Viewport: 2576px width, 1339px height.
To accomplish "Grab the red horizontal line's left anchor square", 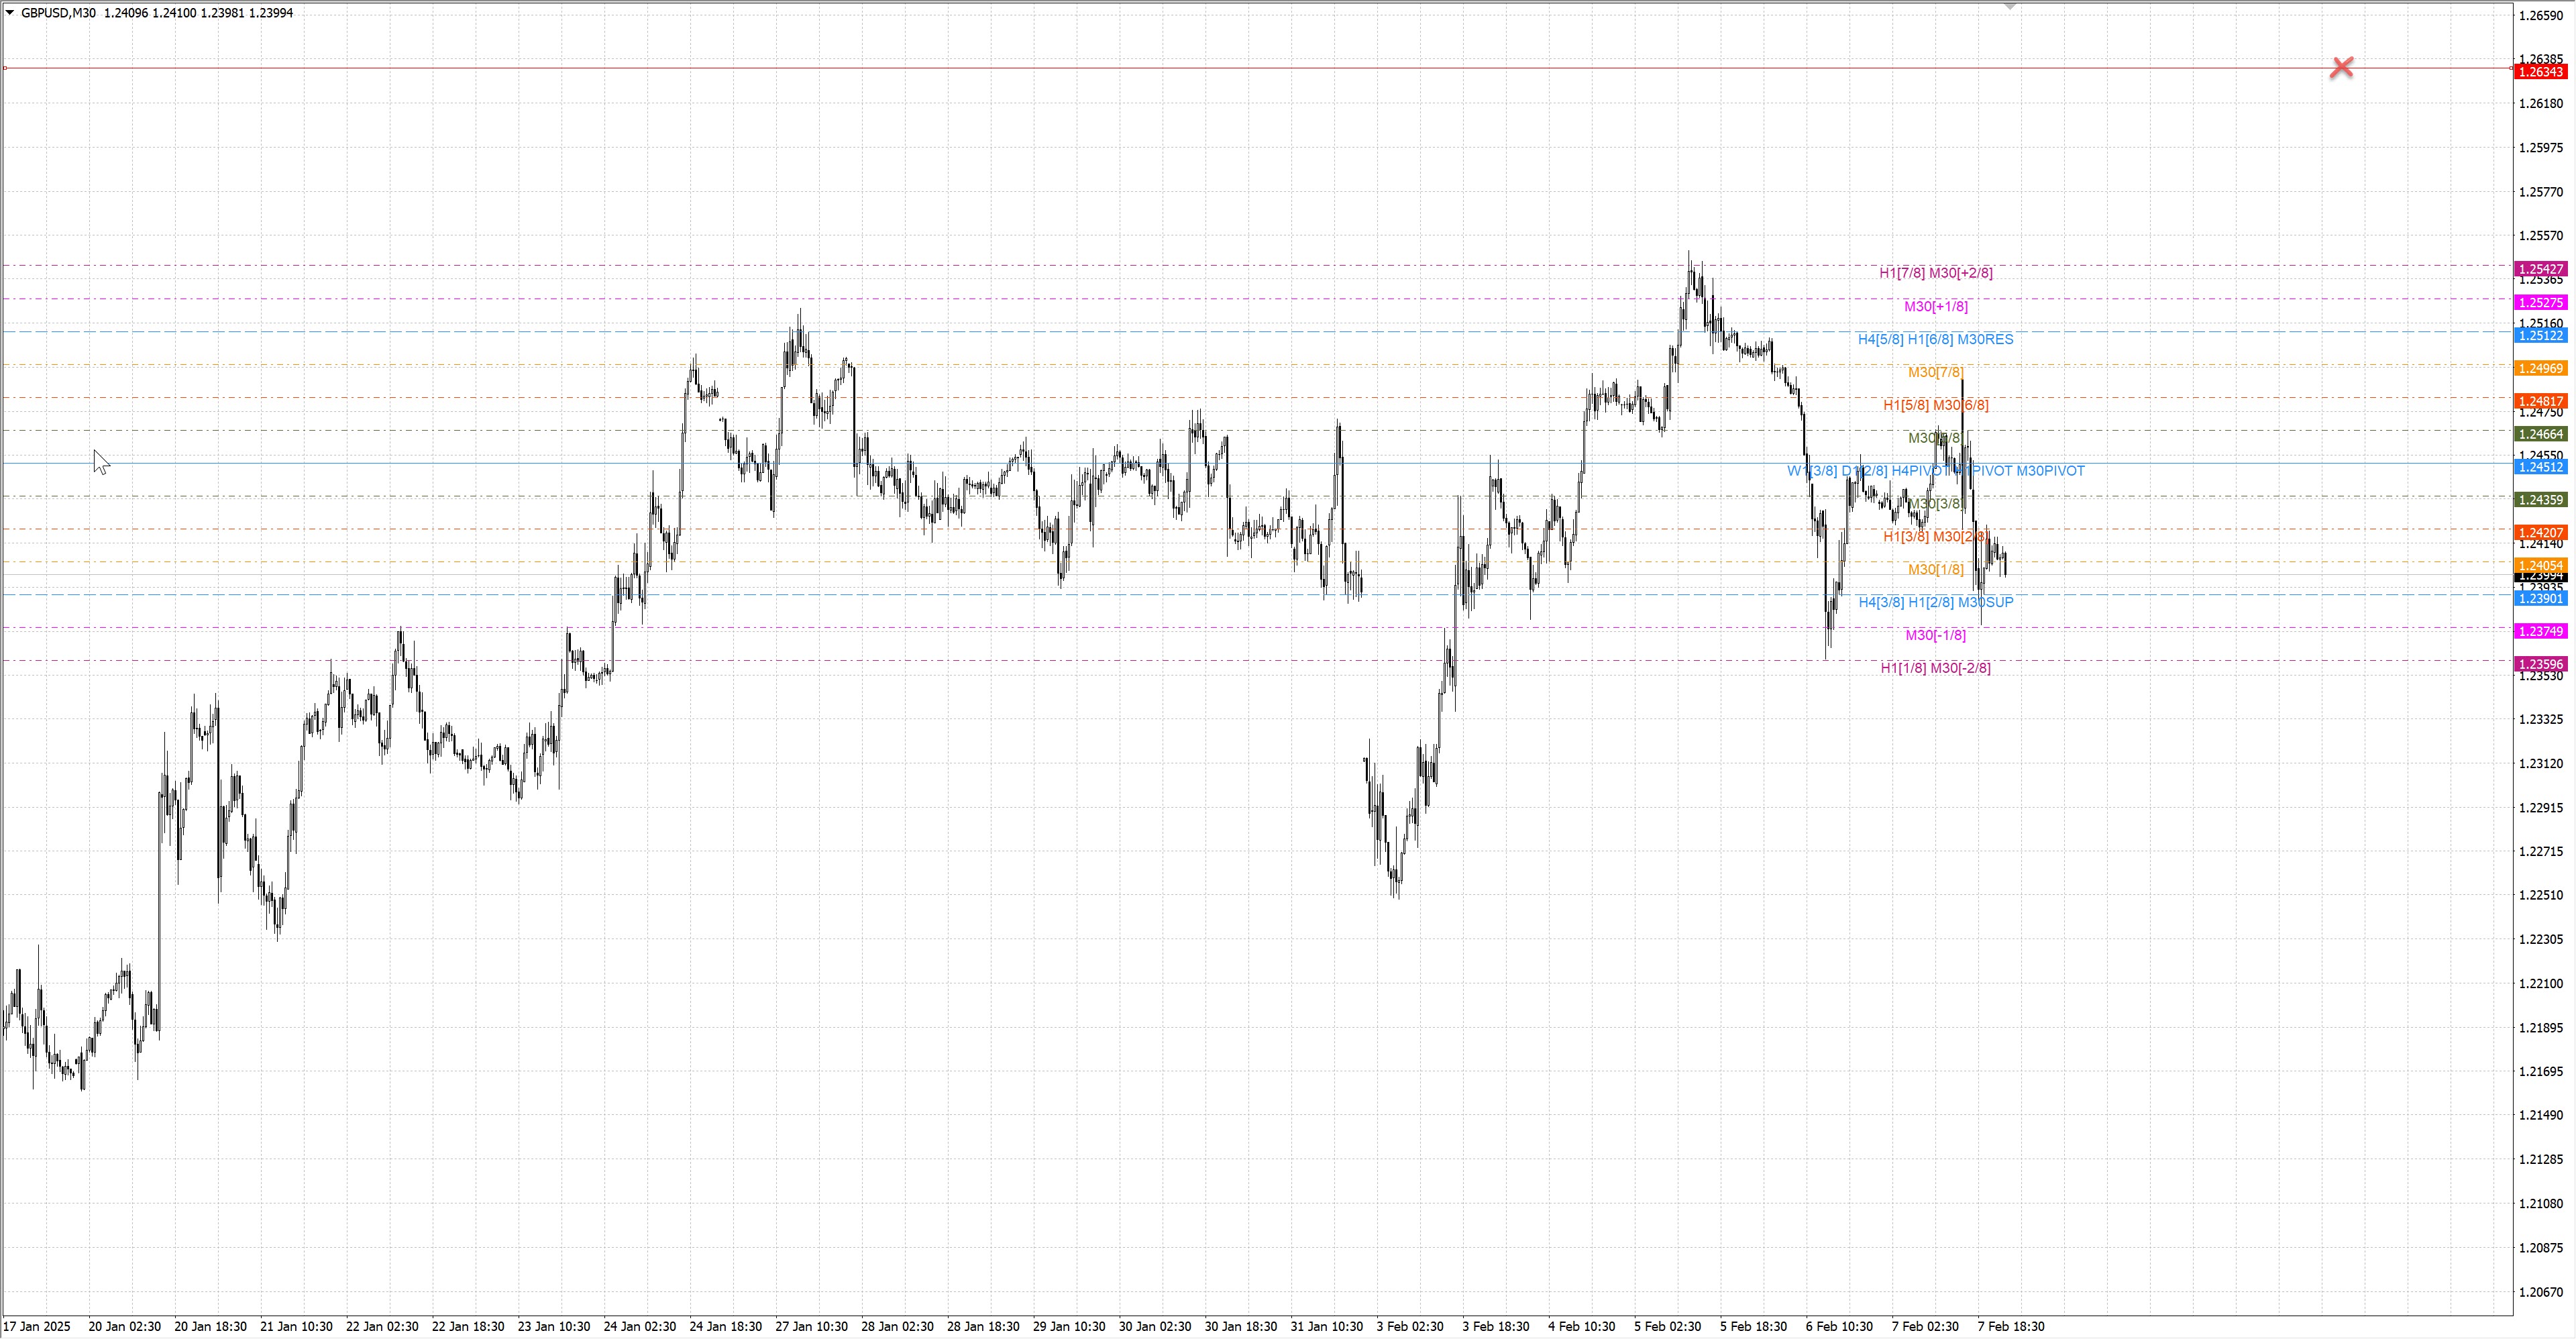I will [5, 68].
